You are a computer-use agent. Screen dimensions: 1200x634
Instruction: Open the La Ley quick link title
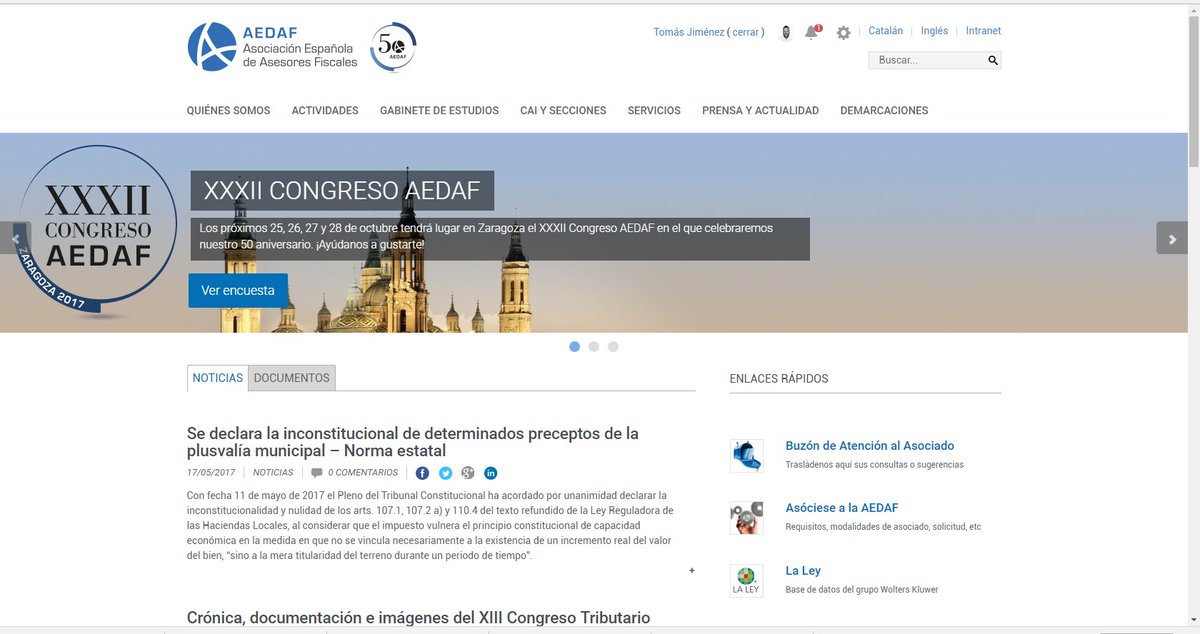[x=803, y=571]
